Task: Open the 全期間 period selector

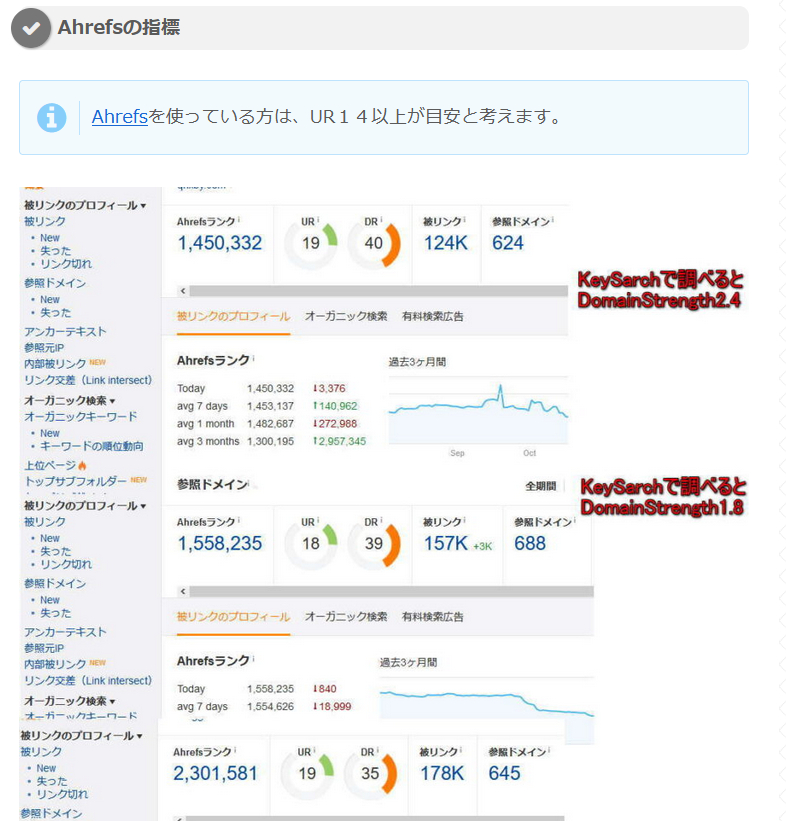Action: point(540,486)
